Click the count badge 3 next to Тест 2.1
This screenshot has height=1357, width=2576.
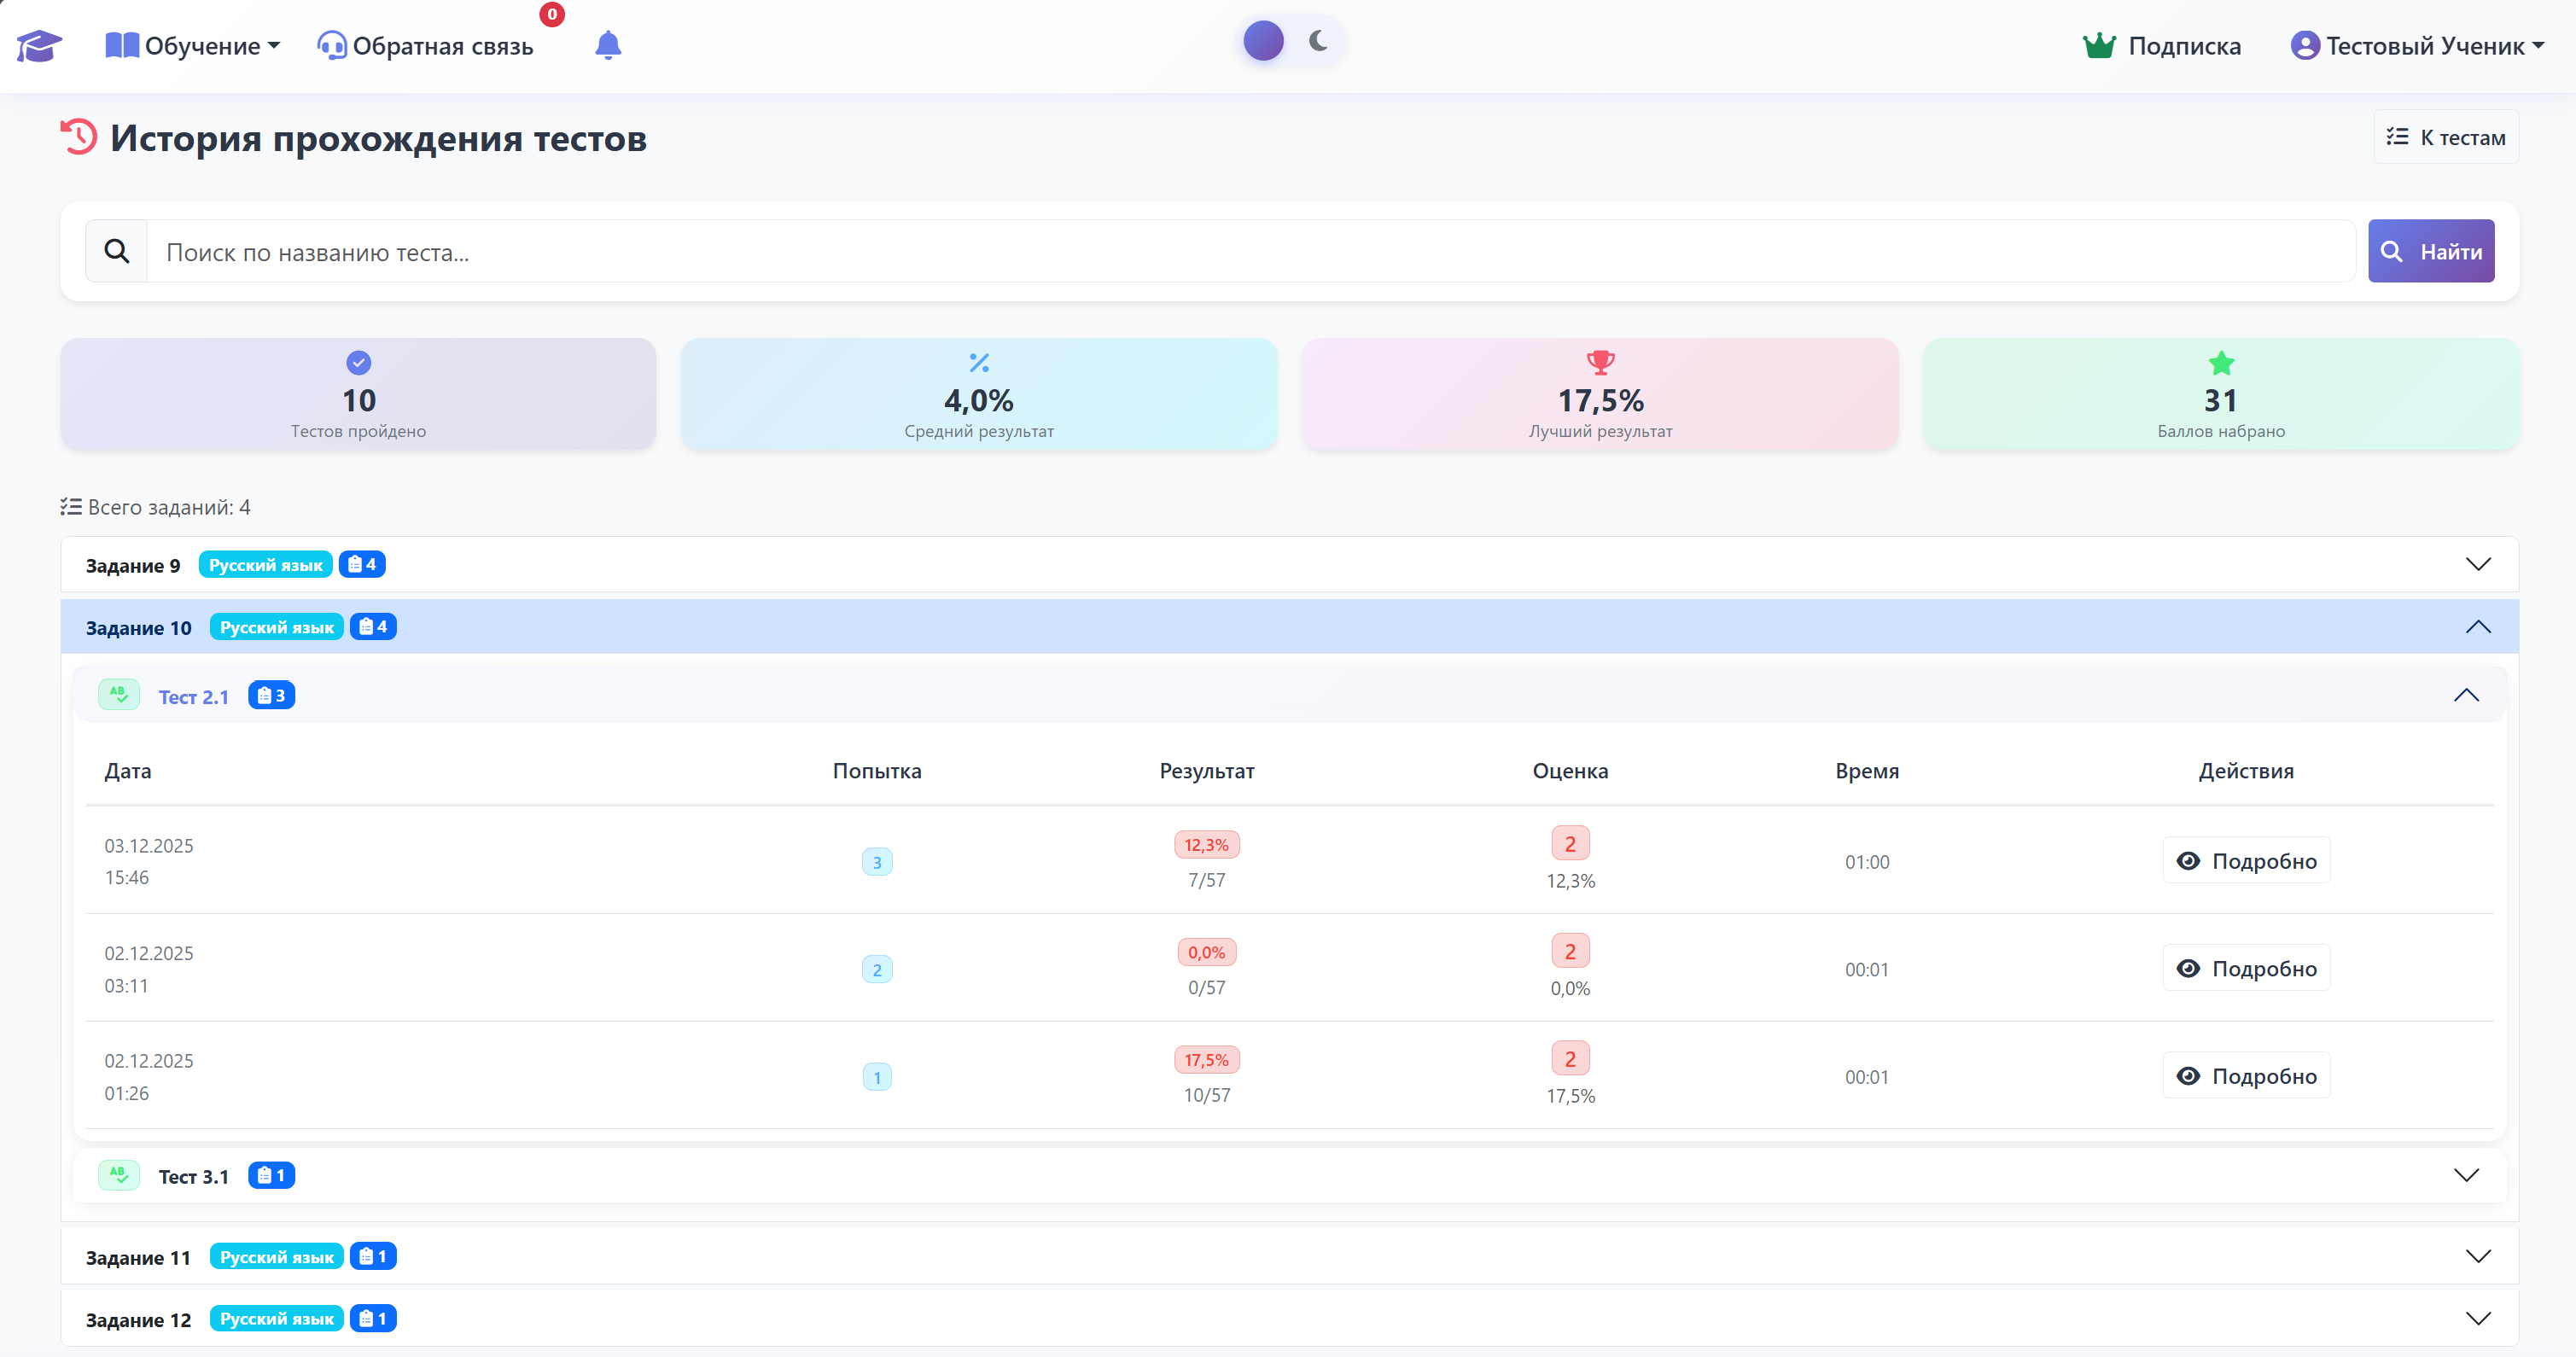(x=271, y=695)
